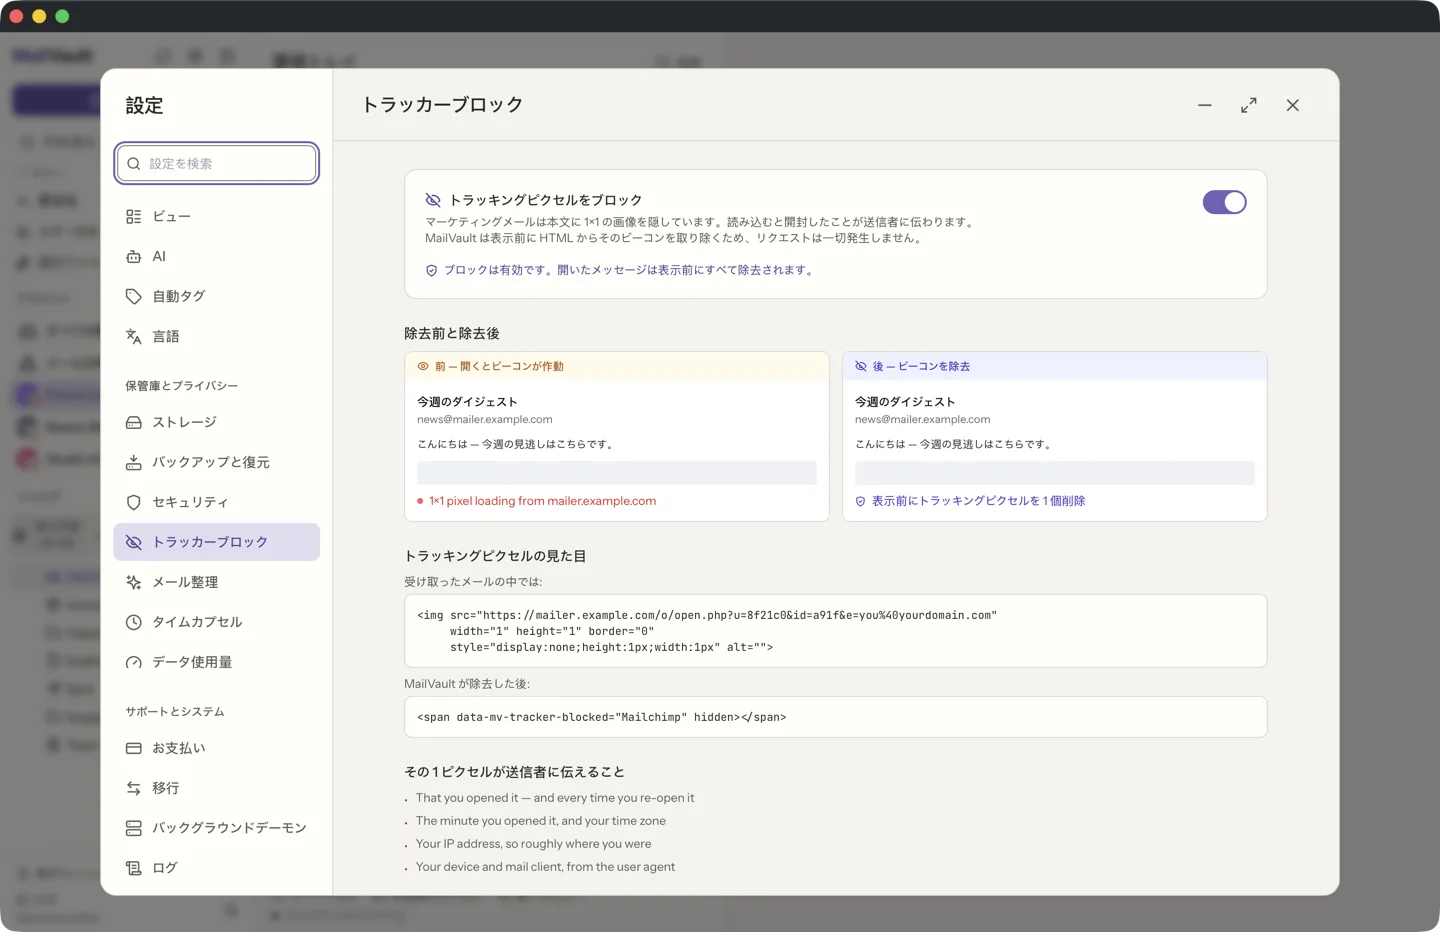Click the red macOS window close light
Image resolution: width=1440 pixels, height=932 pixels.
16,16
